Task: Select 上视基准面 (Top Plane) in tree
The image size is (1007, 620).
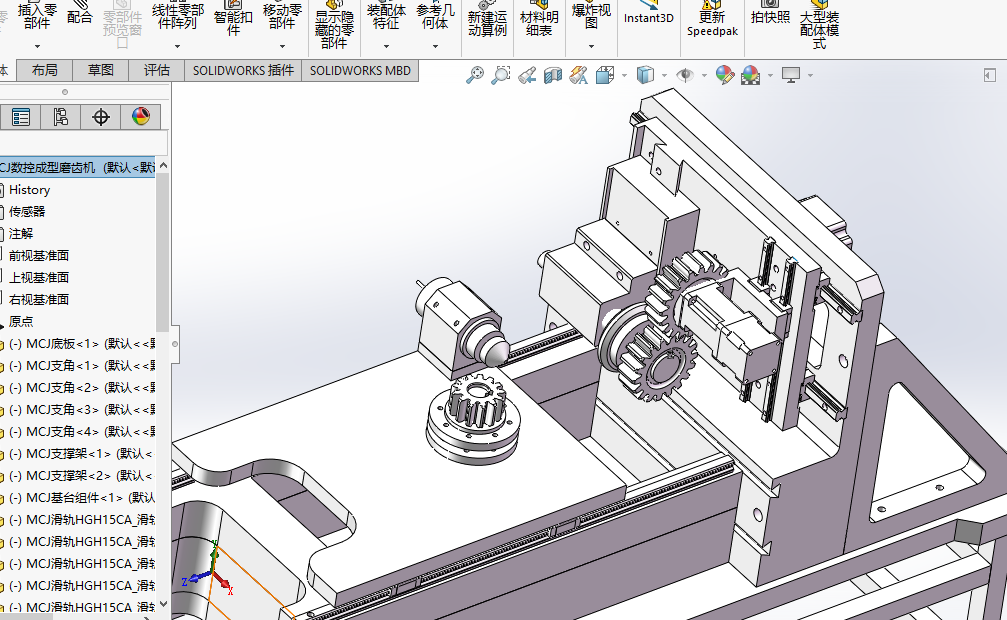Action: click(x=39, y=277)
